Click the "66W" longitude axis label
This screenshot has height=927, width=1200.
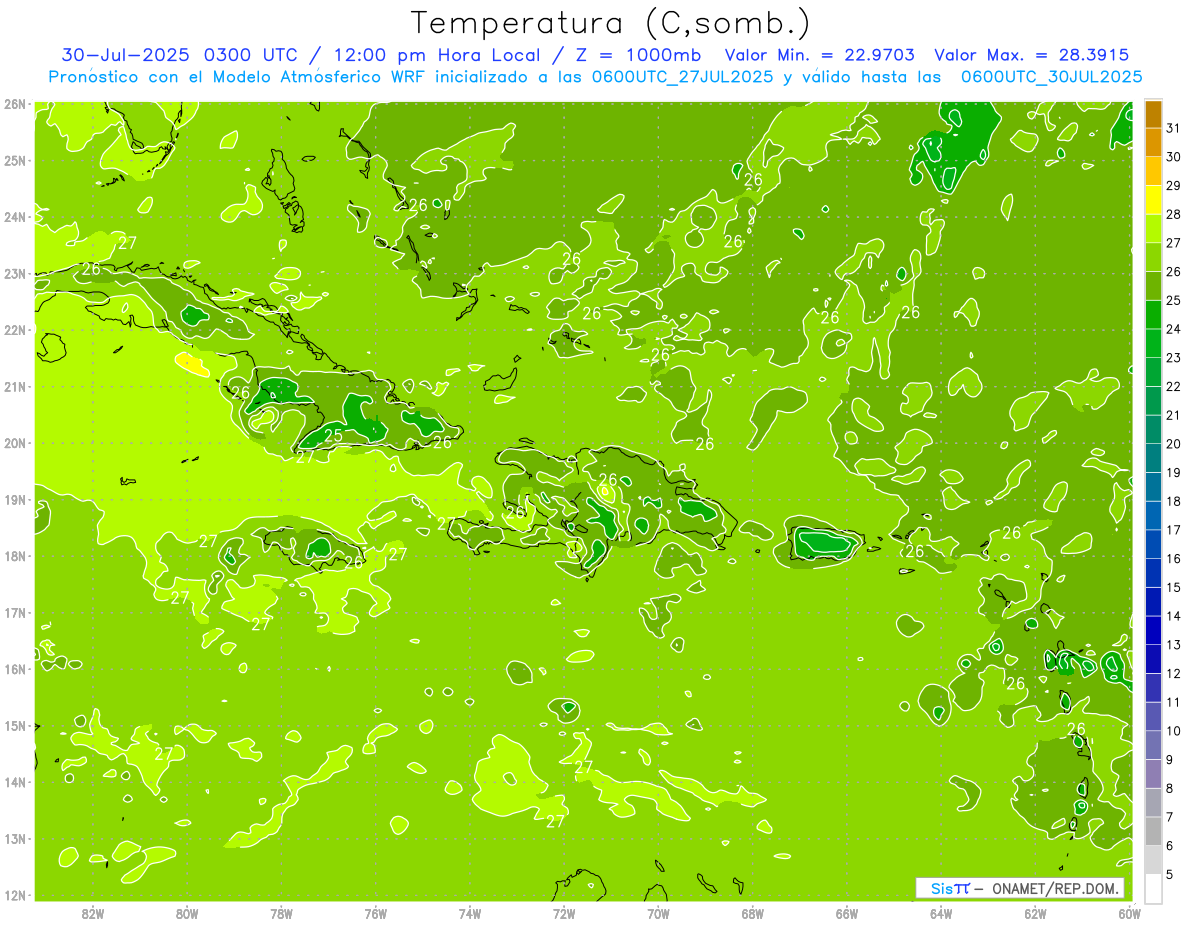(847, 913)
